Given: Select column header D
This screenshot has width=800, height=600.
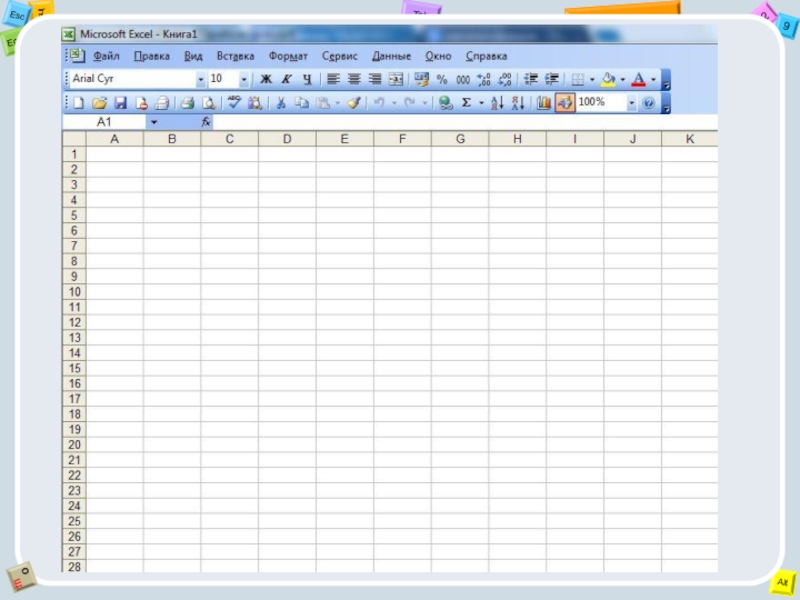Looking at the screenshot, I should [x=286, y=140].
